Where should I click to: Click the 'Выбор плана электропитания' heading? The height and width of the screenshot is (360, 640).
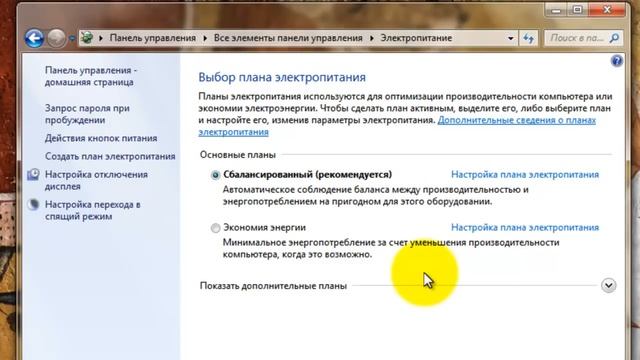coord(282,77)
